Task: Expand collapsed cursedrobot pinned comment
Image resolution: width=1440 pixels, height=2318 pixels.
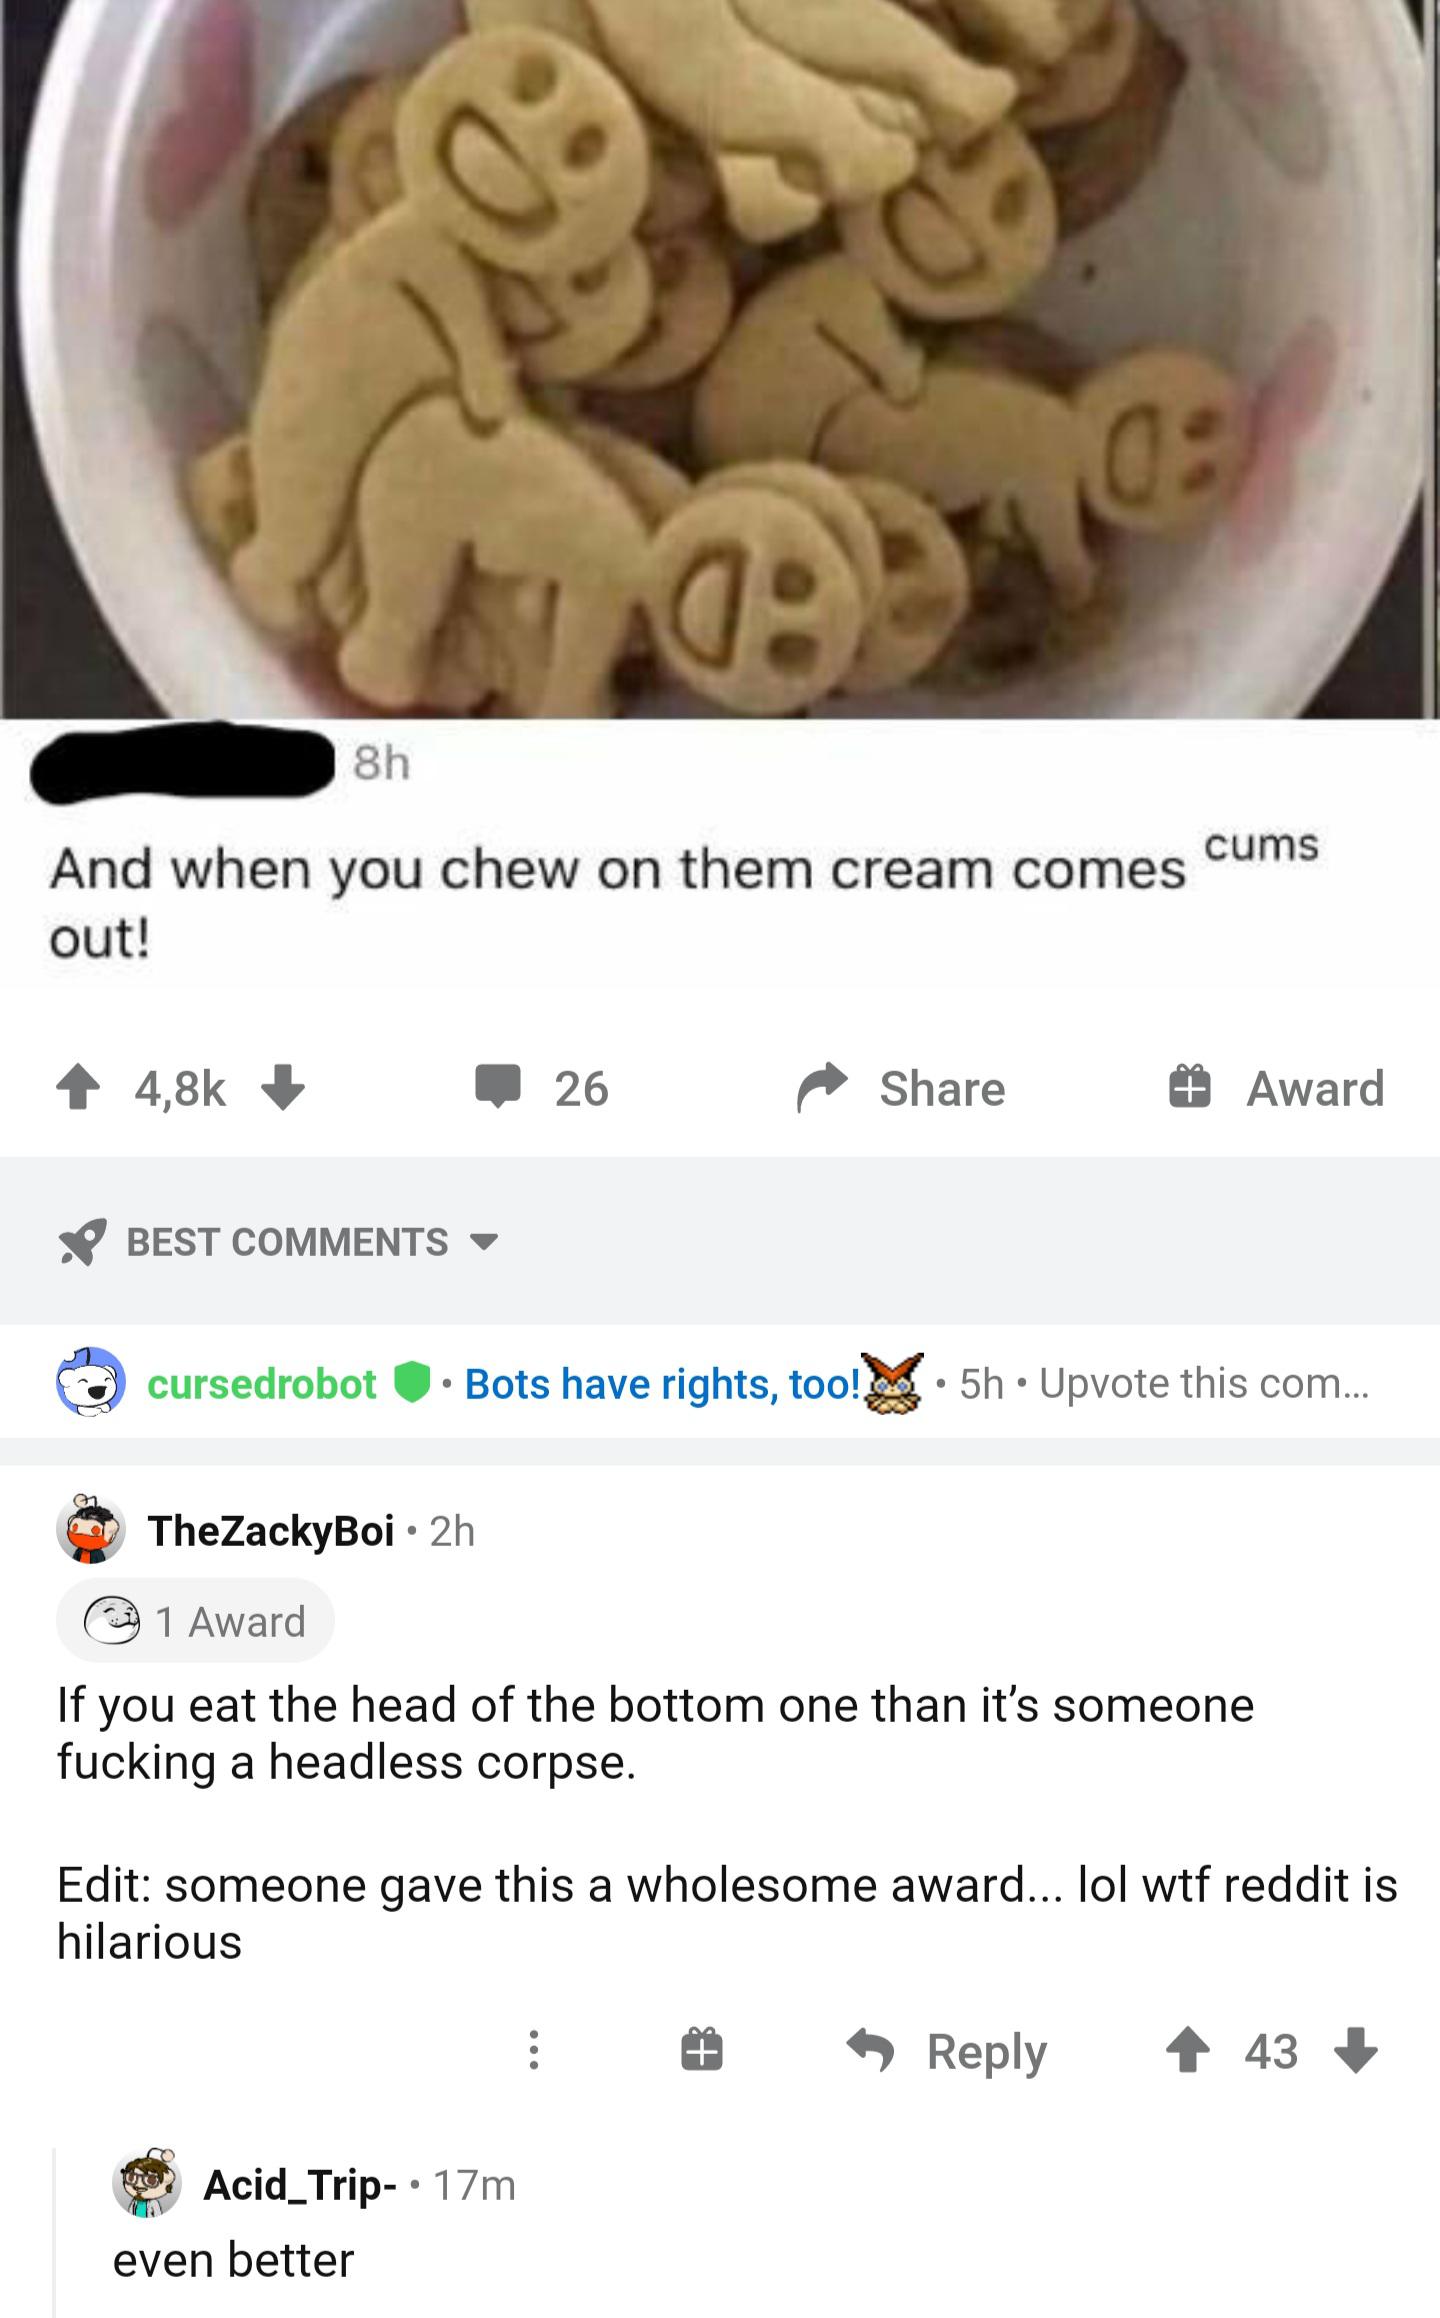Action: pos(720,1383)
